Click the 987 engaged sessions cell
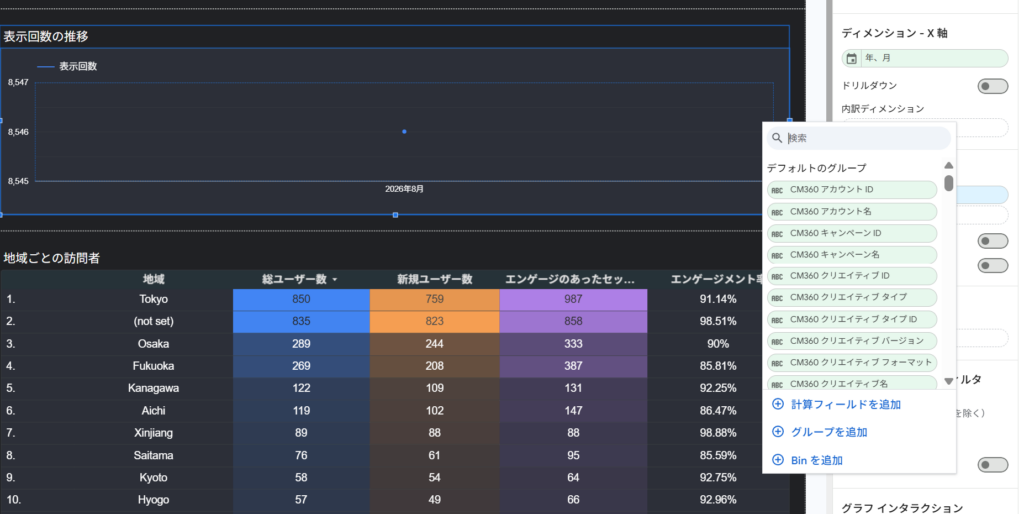The image size is (1024, 514). [x=573, y=299]
